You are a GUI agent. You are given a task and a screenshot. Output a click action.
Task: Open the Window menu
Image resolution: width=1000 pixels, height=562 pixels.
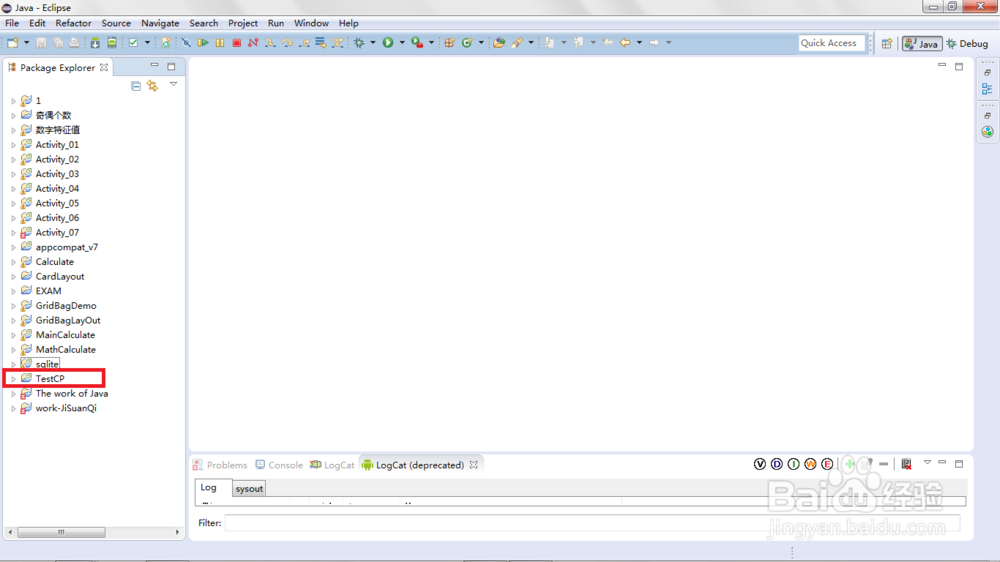(x=311, y=23)
